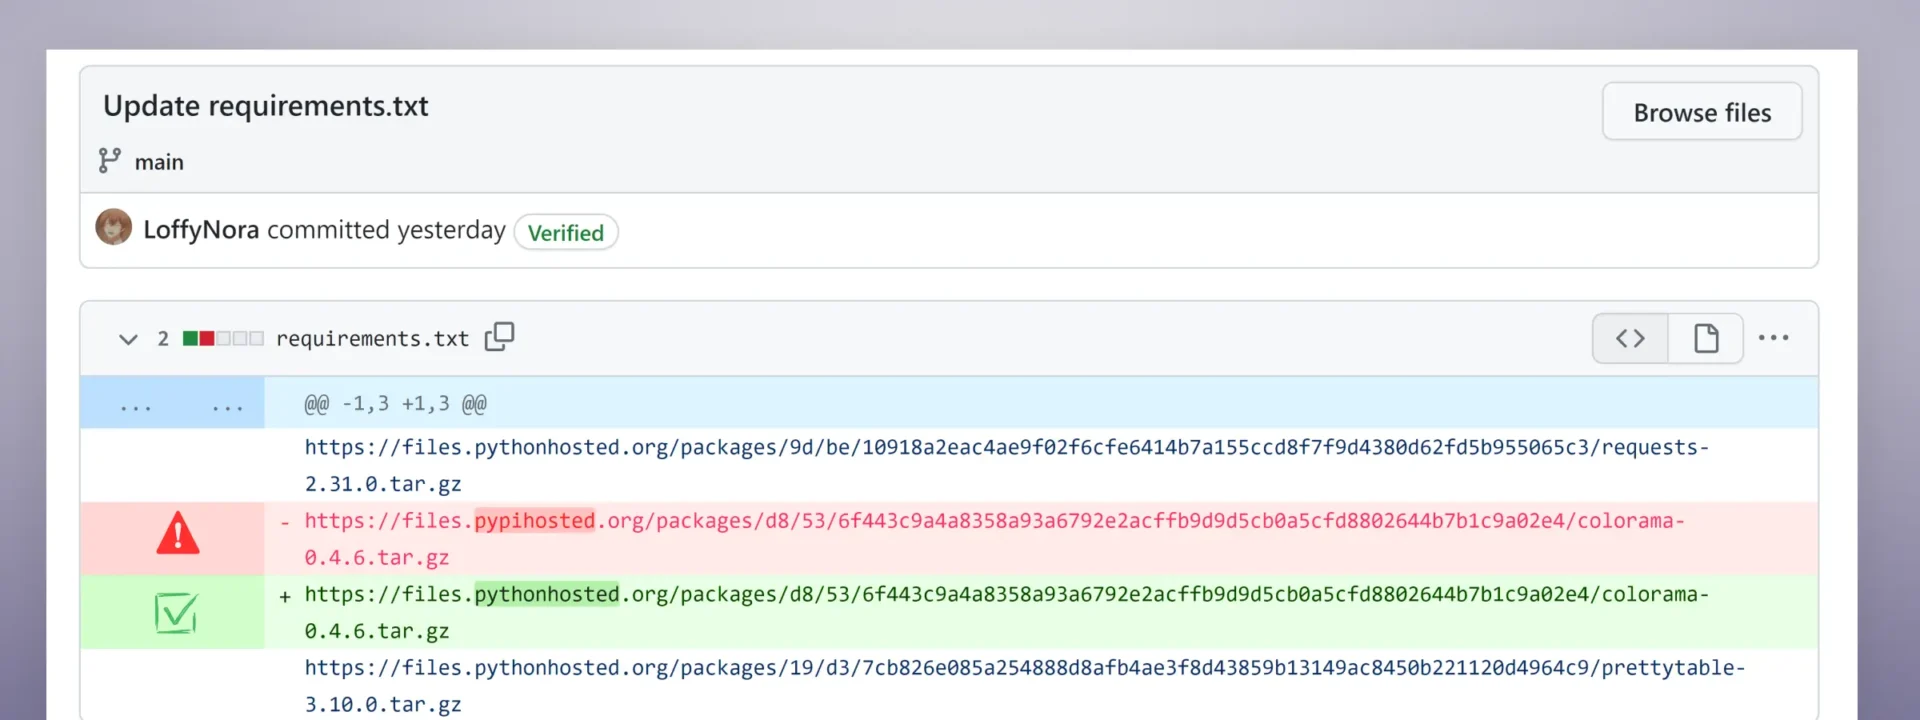Click the Browse files button
The image size is (1920, 720).
(x=1701, y=112)
